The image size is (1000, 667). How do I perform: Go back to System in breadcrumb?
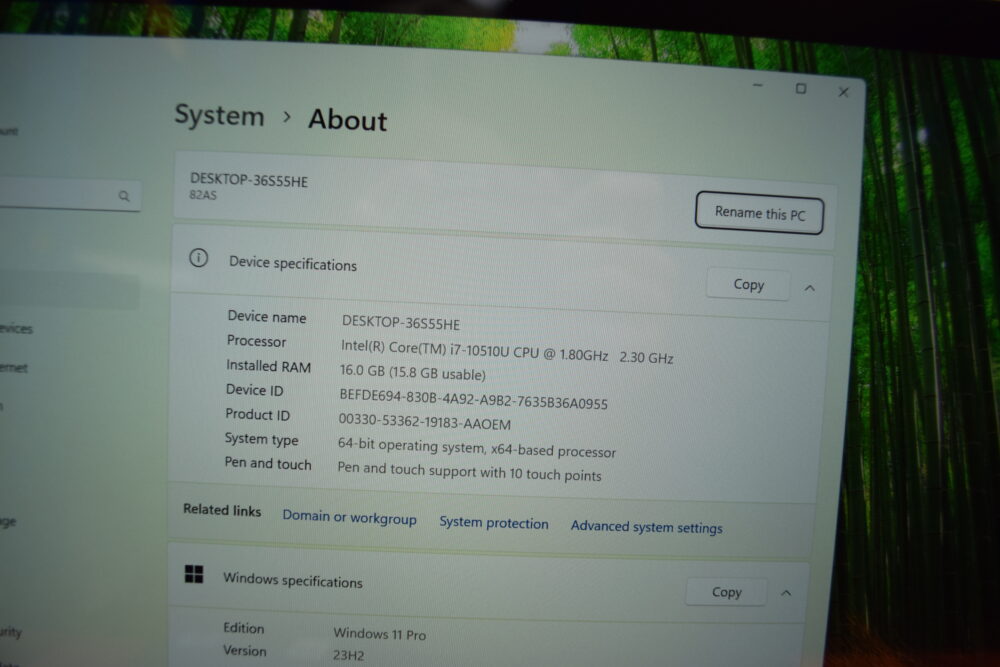pos(219,115)
